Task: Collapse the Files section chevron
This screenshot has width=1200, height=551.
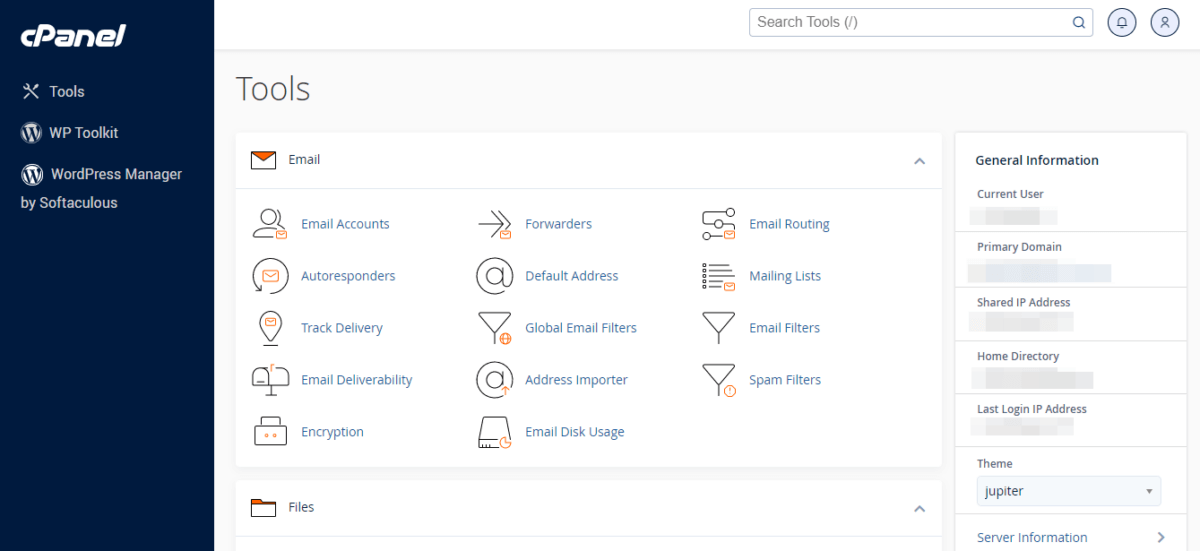Action: click(x=919, y=509)
